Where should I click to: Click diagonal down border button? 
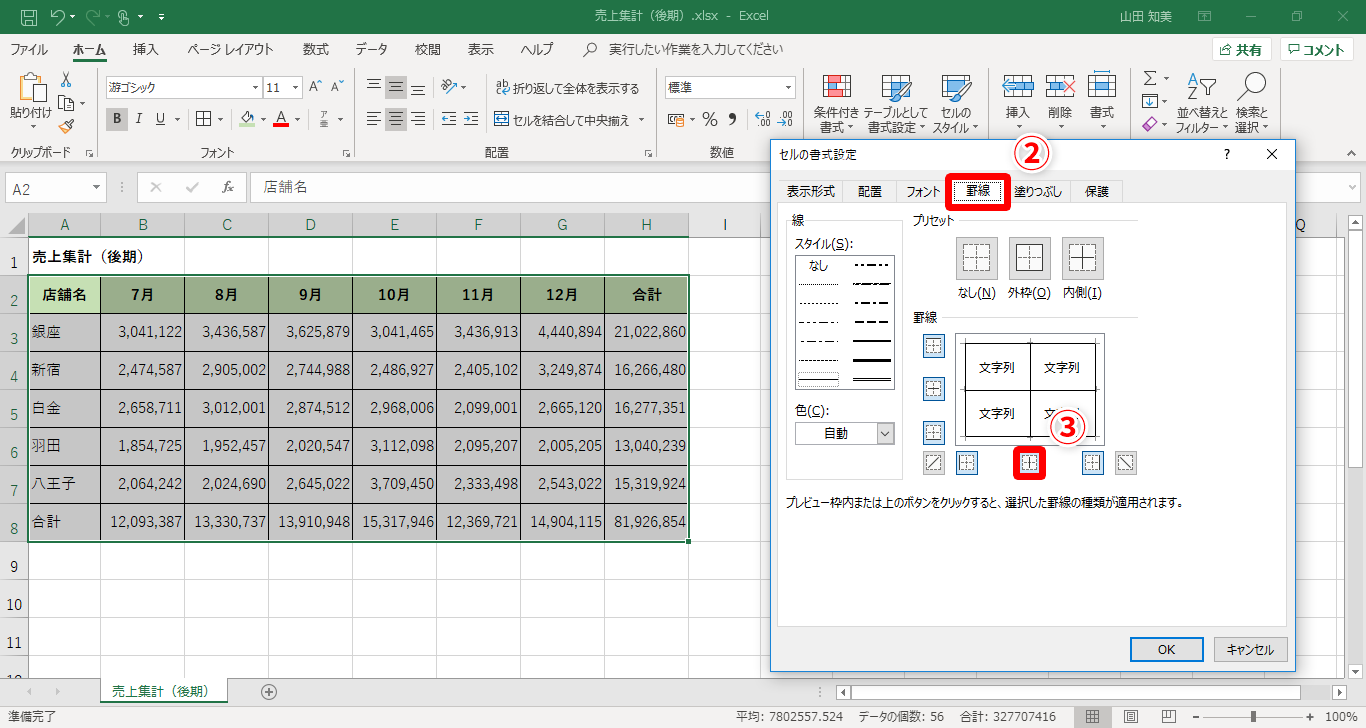(x=1126, y=463)
